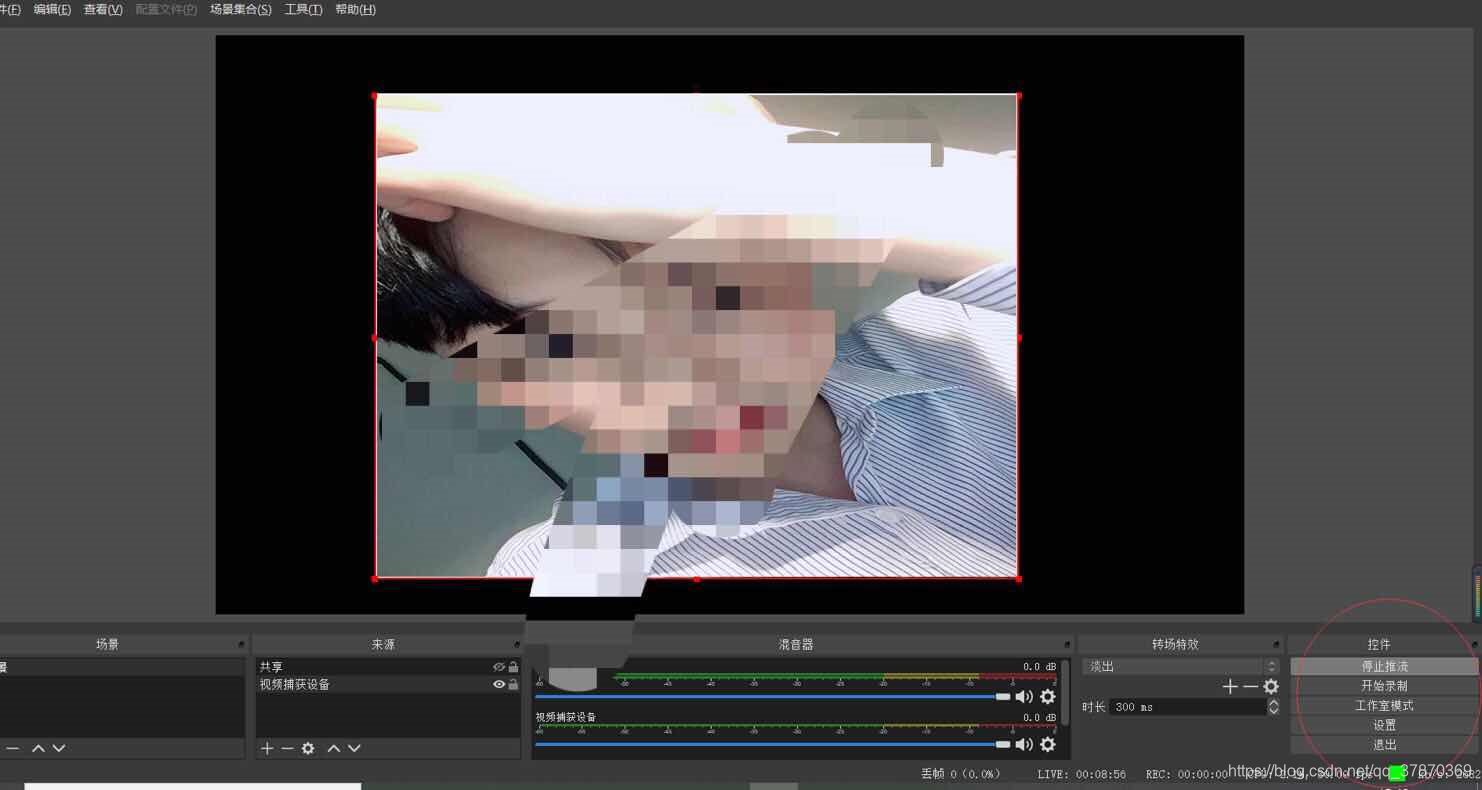1482x790 pixels.
Task: Open transition properties with the gear icon
Action: coord(1271,687)
